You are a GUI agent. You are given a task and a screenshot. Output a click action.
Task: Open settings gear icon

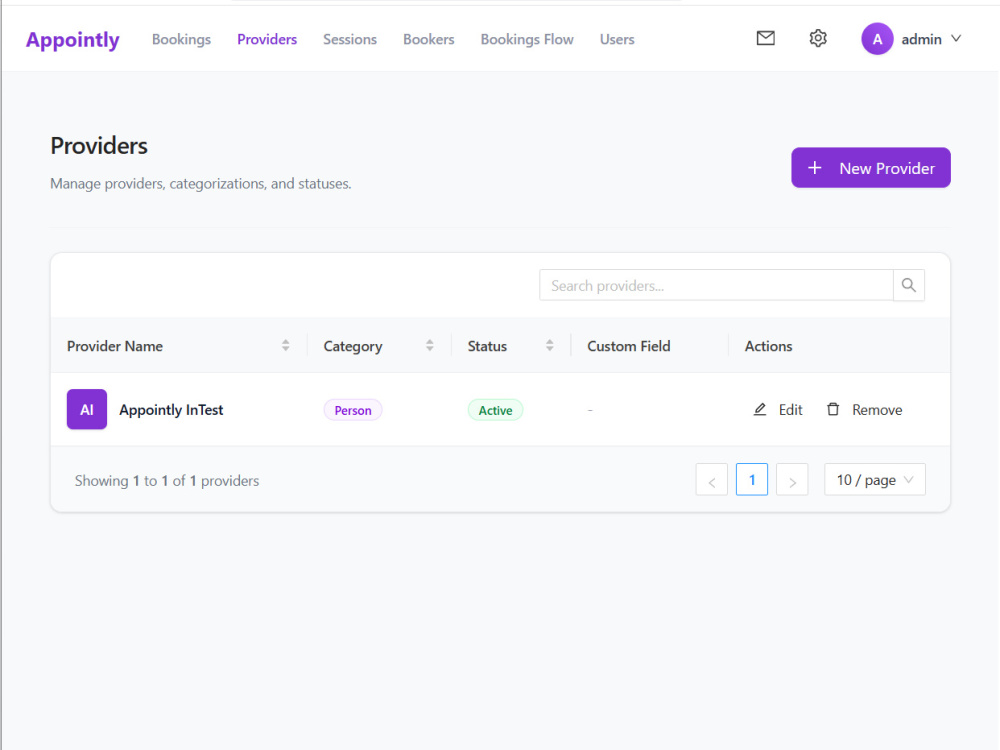tap(818, 38)
